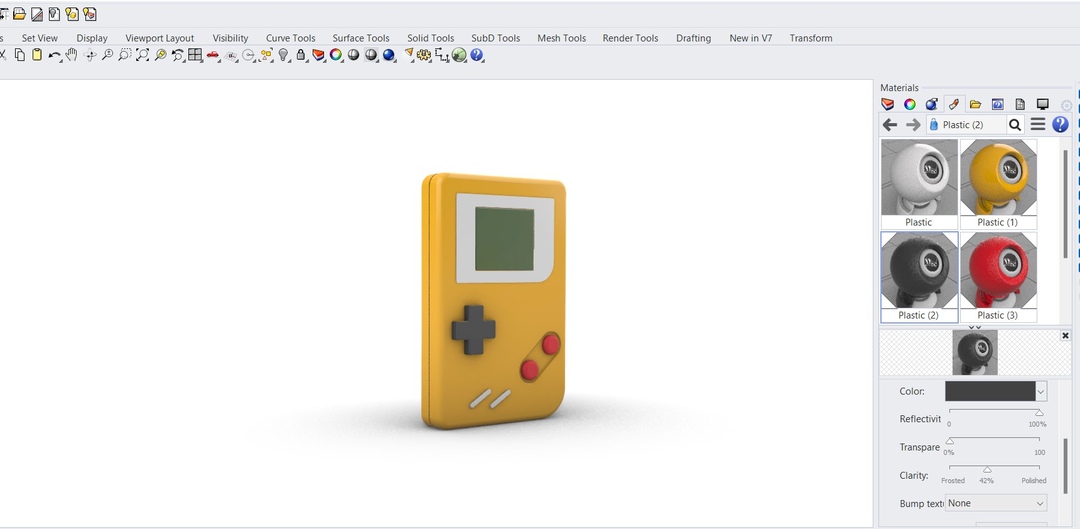This screenshot has height=529, width=1080.
Task: Open the Transform toolbar tab
Action: point(811,38)
